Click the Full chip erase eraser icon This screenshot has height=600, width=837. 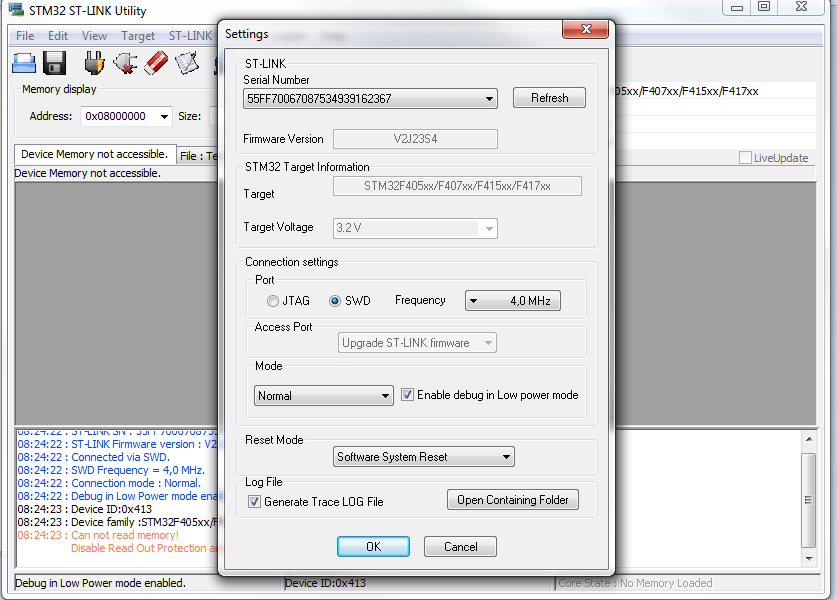tap(156, 63)
